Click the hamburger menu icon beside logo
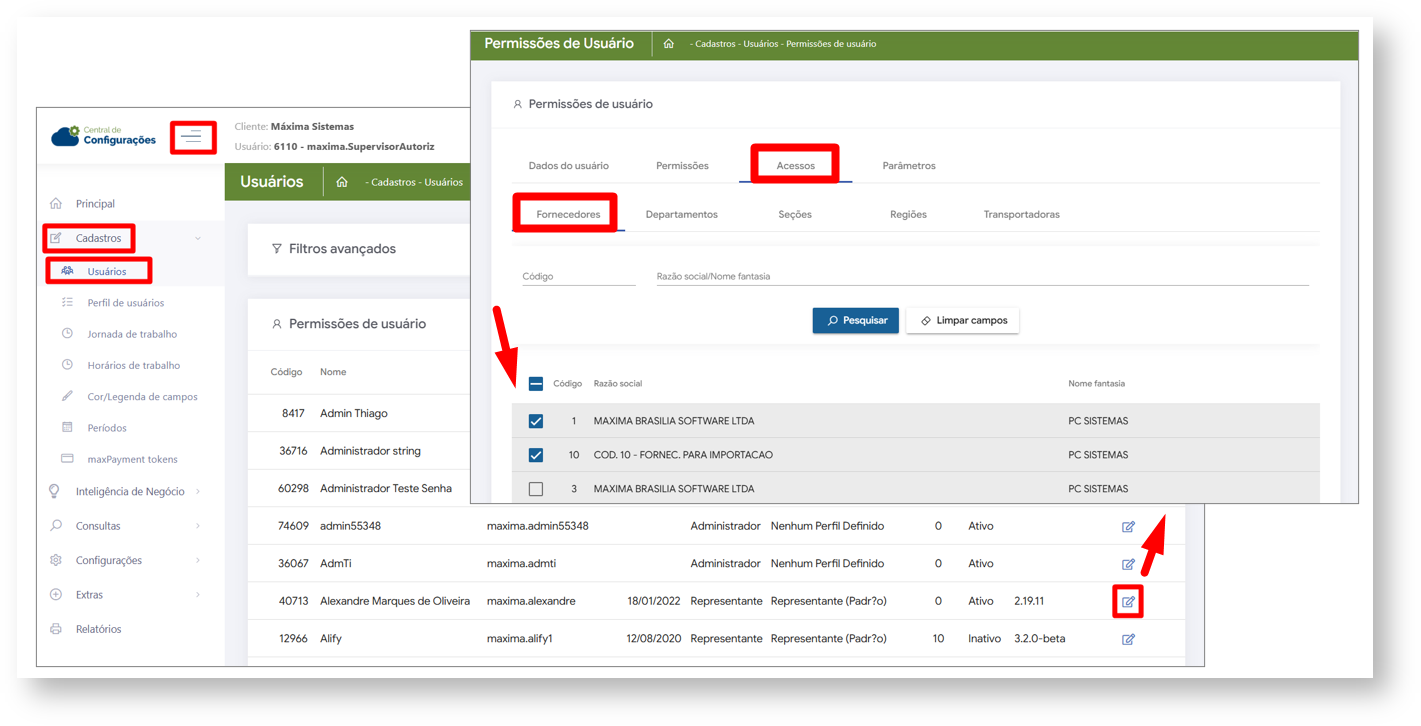Viewport: 1421px width, 726px height. coord(193,137)
